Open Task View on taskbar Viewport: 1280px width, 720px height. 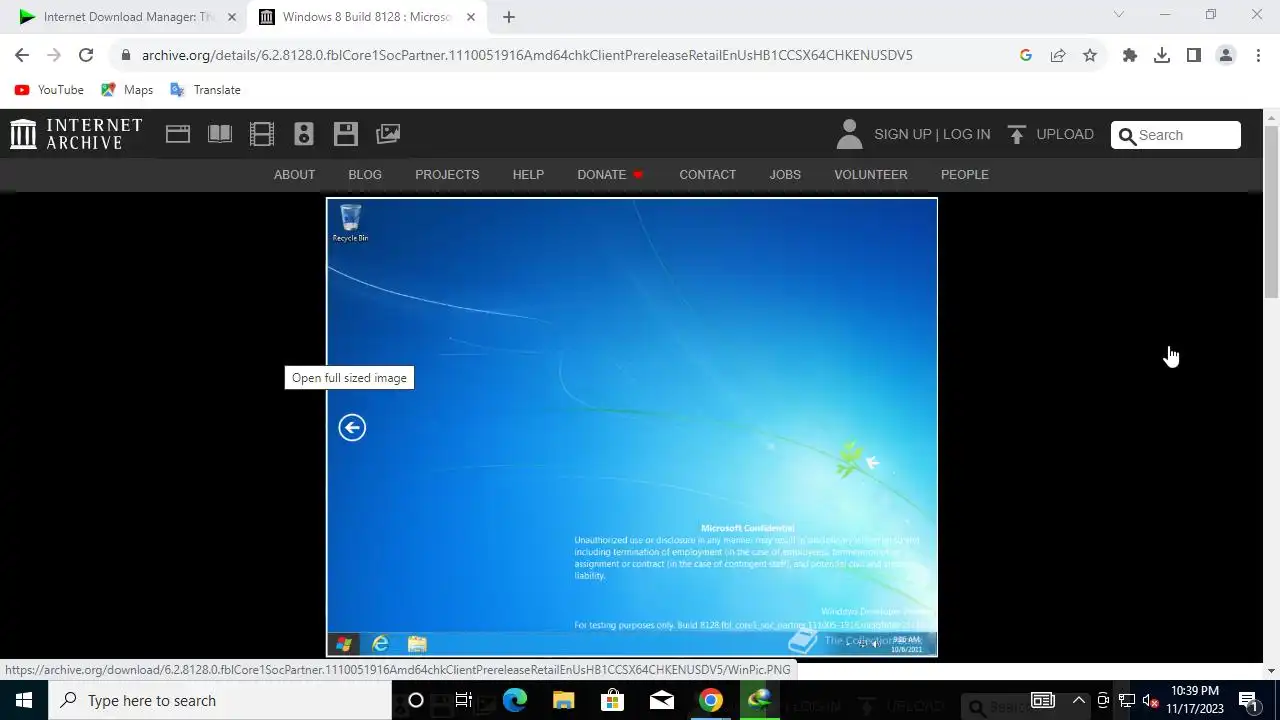[x=464, y=700]
